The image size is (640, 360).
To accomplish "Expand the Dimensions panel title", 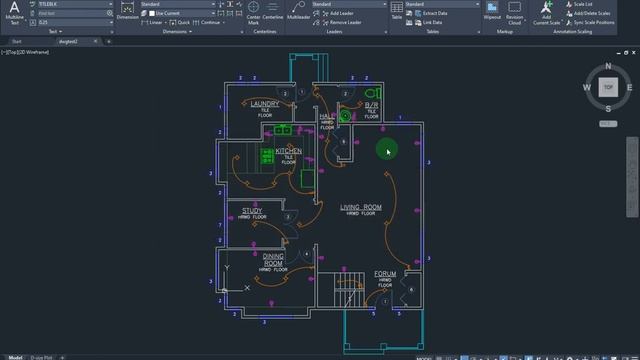I will coord(177,31).
